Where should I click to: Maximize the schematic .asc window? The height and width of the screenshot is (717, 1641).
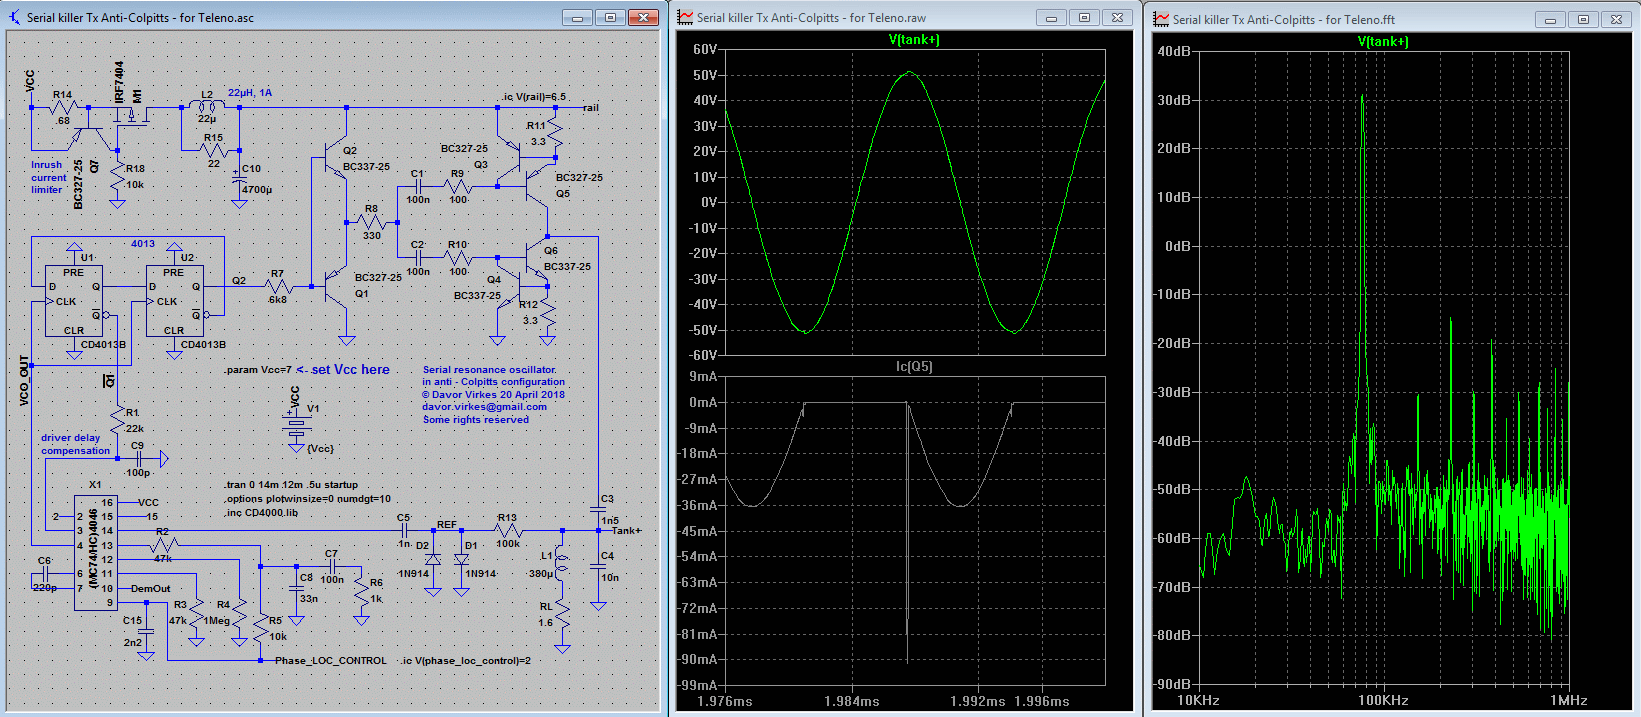pos(610,17)
